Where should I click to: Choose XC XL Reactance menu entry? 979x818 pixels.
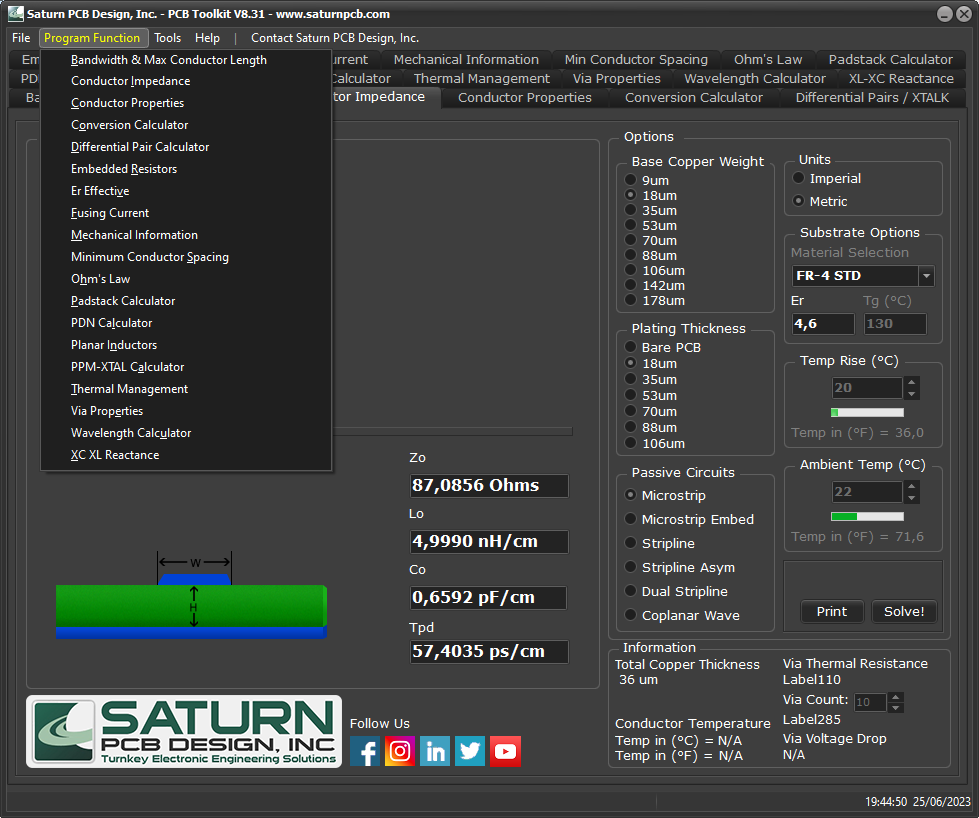tap(185, 455)
